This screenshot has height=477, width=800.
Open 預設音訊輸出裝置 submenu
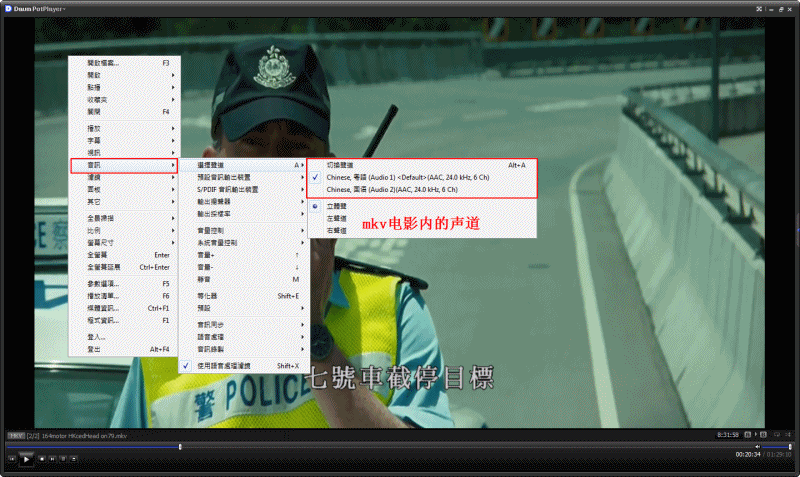(244, 178)
